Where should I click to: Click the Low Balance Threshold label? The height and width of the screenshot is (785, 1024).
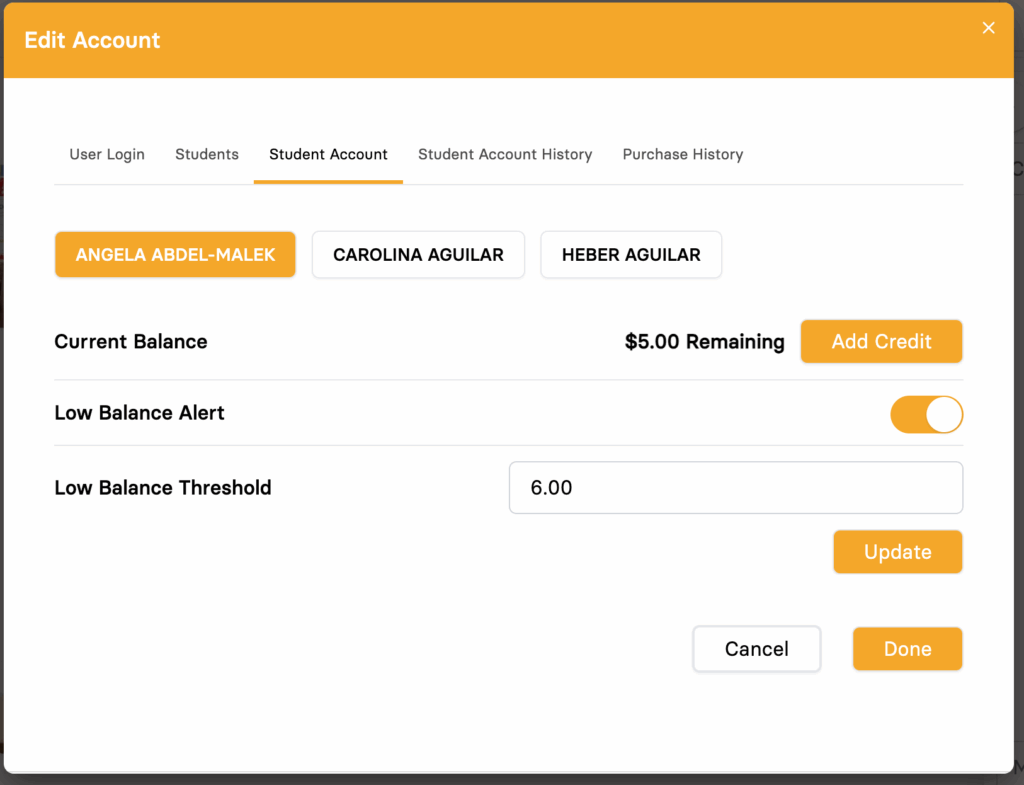click(163, 488)
